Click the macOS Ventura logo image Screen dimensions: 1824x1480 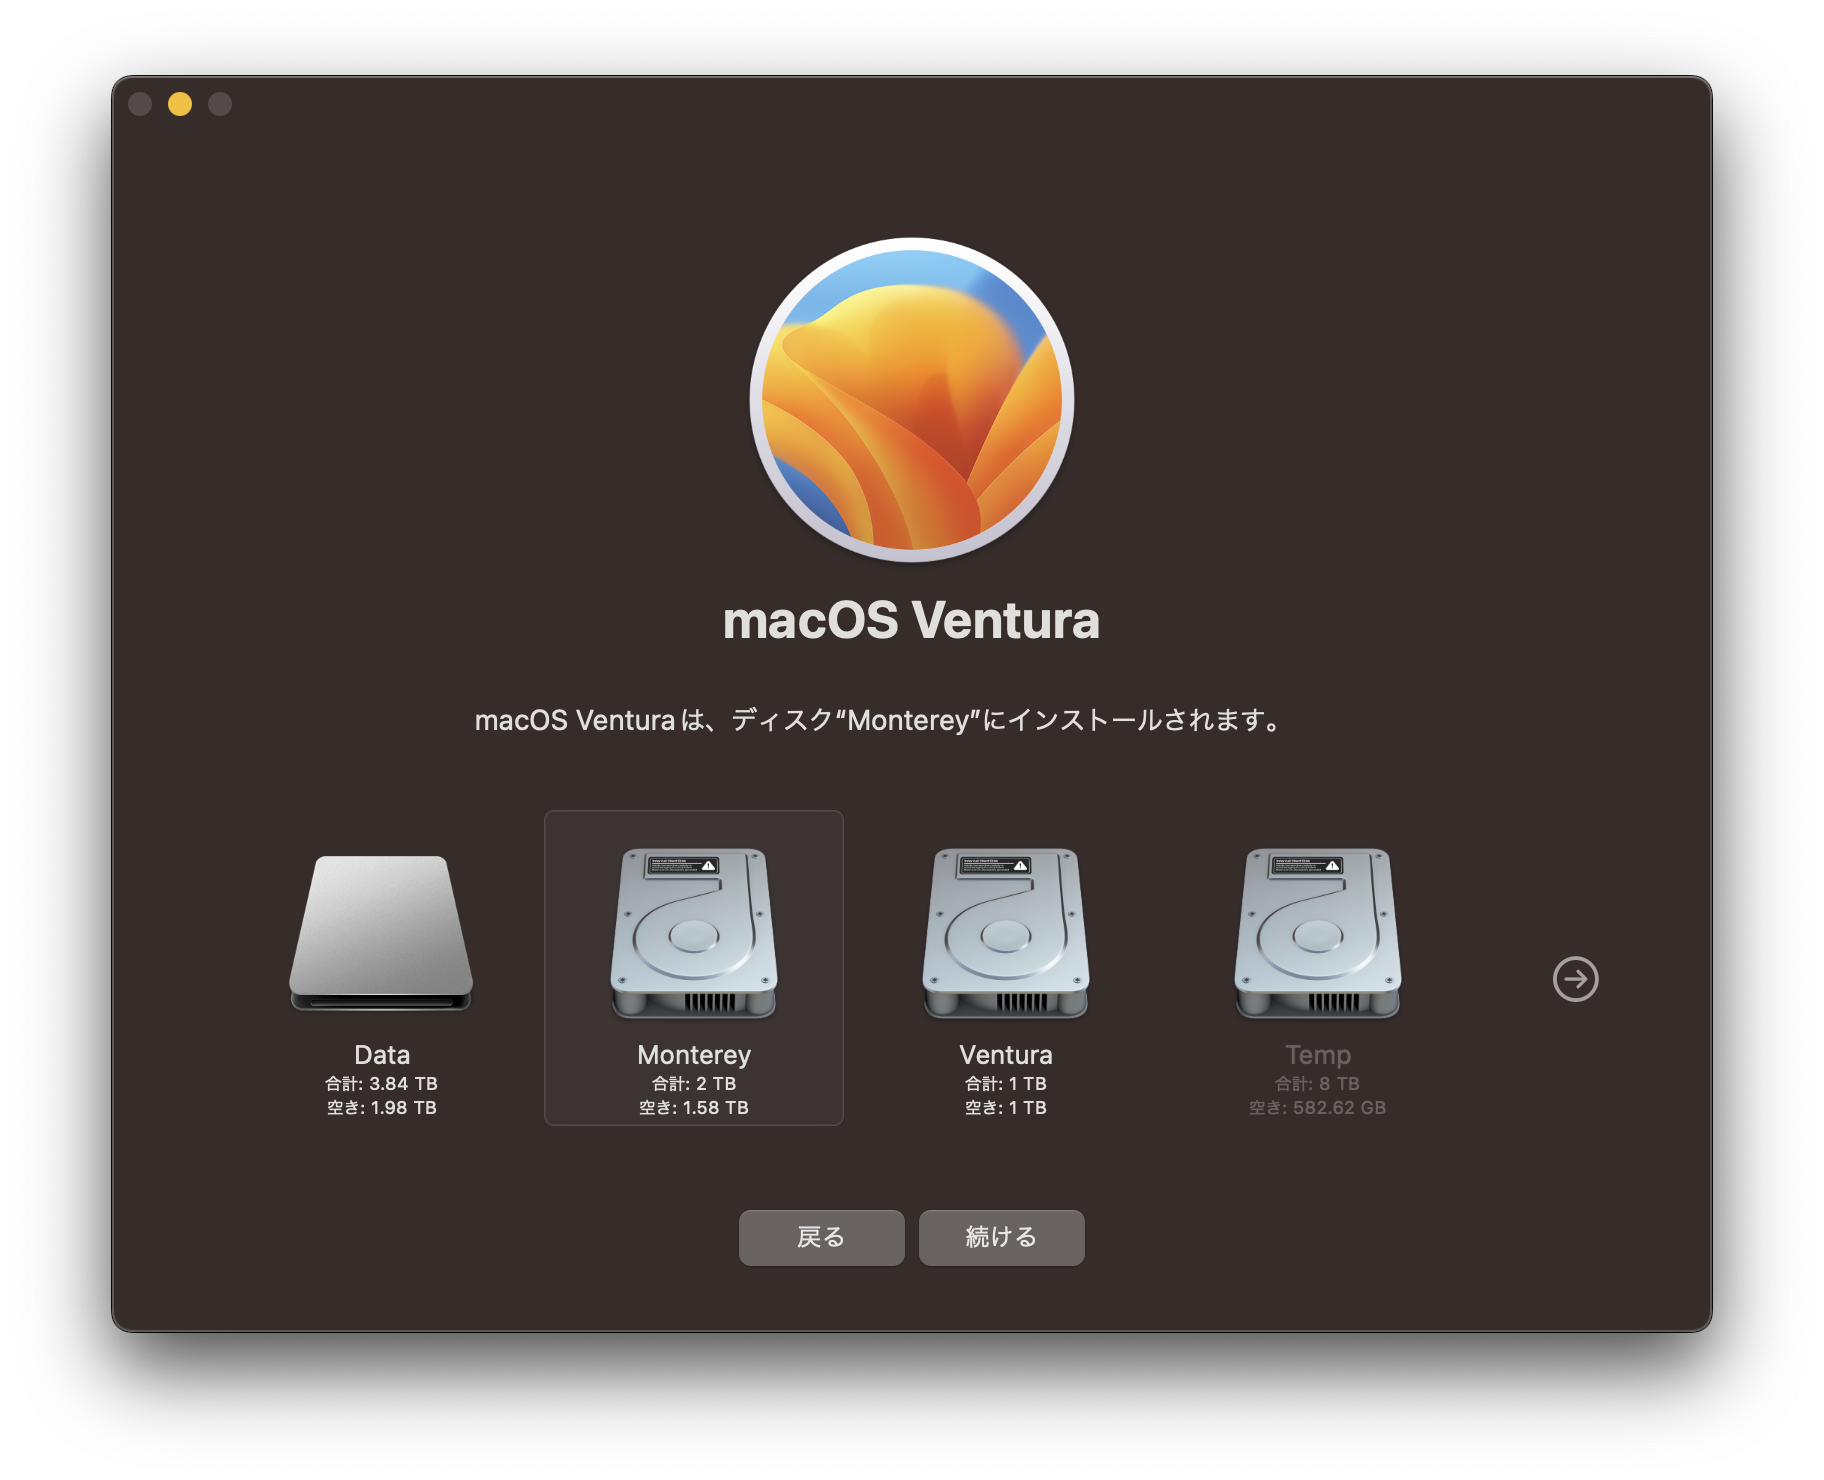click(x=912, y=400)
